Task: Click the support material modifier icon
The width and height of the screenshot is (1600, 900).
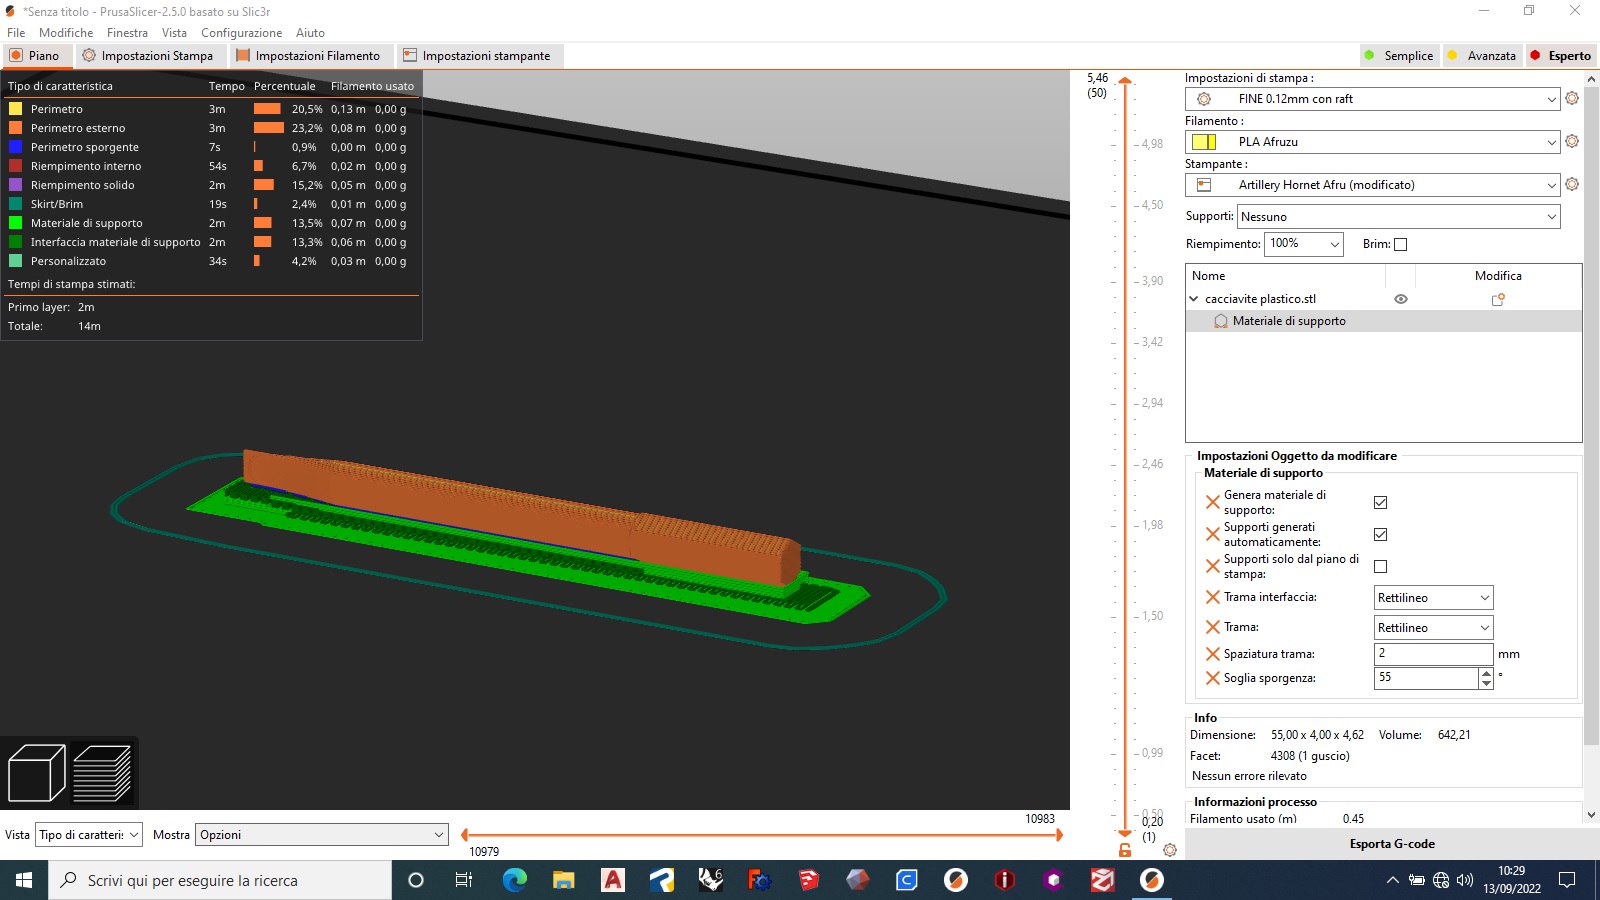Action: [1221, 321]
